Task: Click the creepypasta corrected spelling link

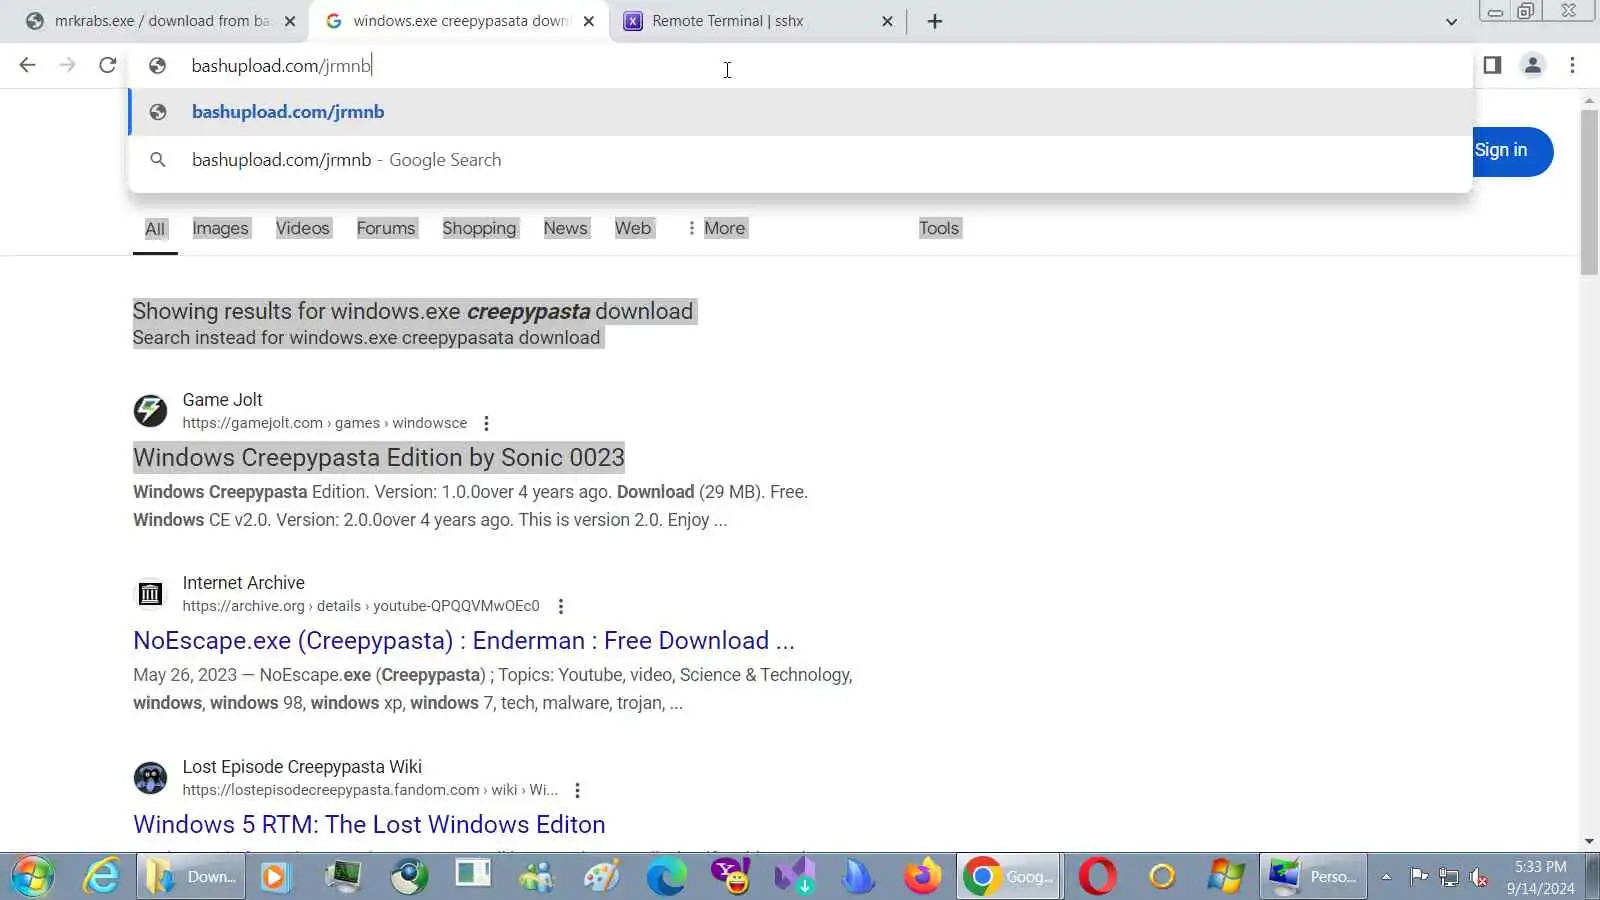Action: [528, 311]
